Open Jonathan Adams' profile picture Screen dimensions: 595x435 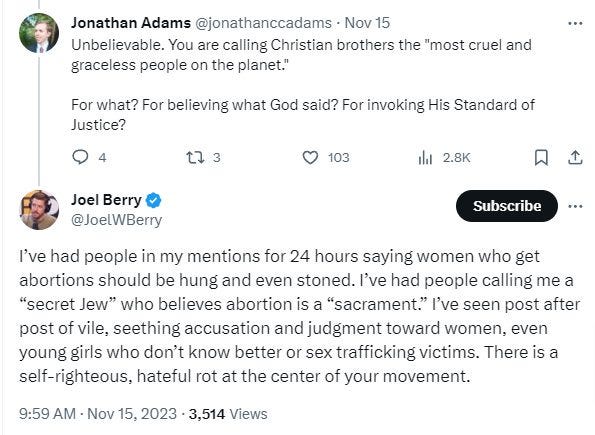point(39,33)
